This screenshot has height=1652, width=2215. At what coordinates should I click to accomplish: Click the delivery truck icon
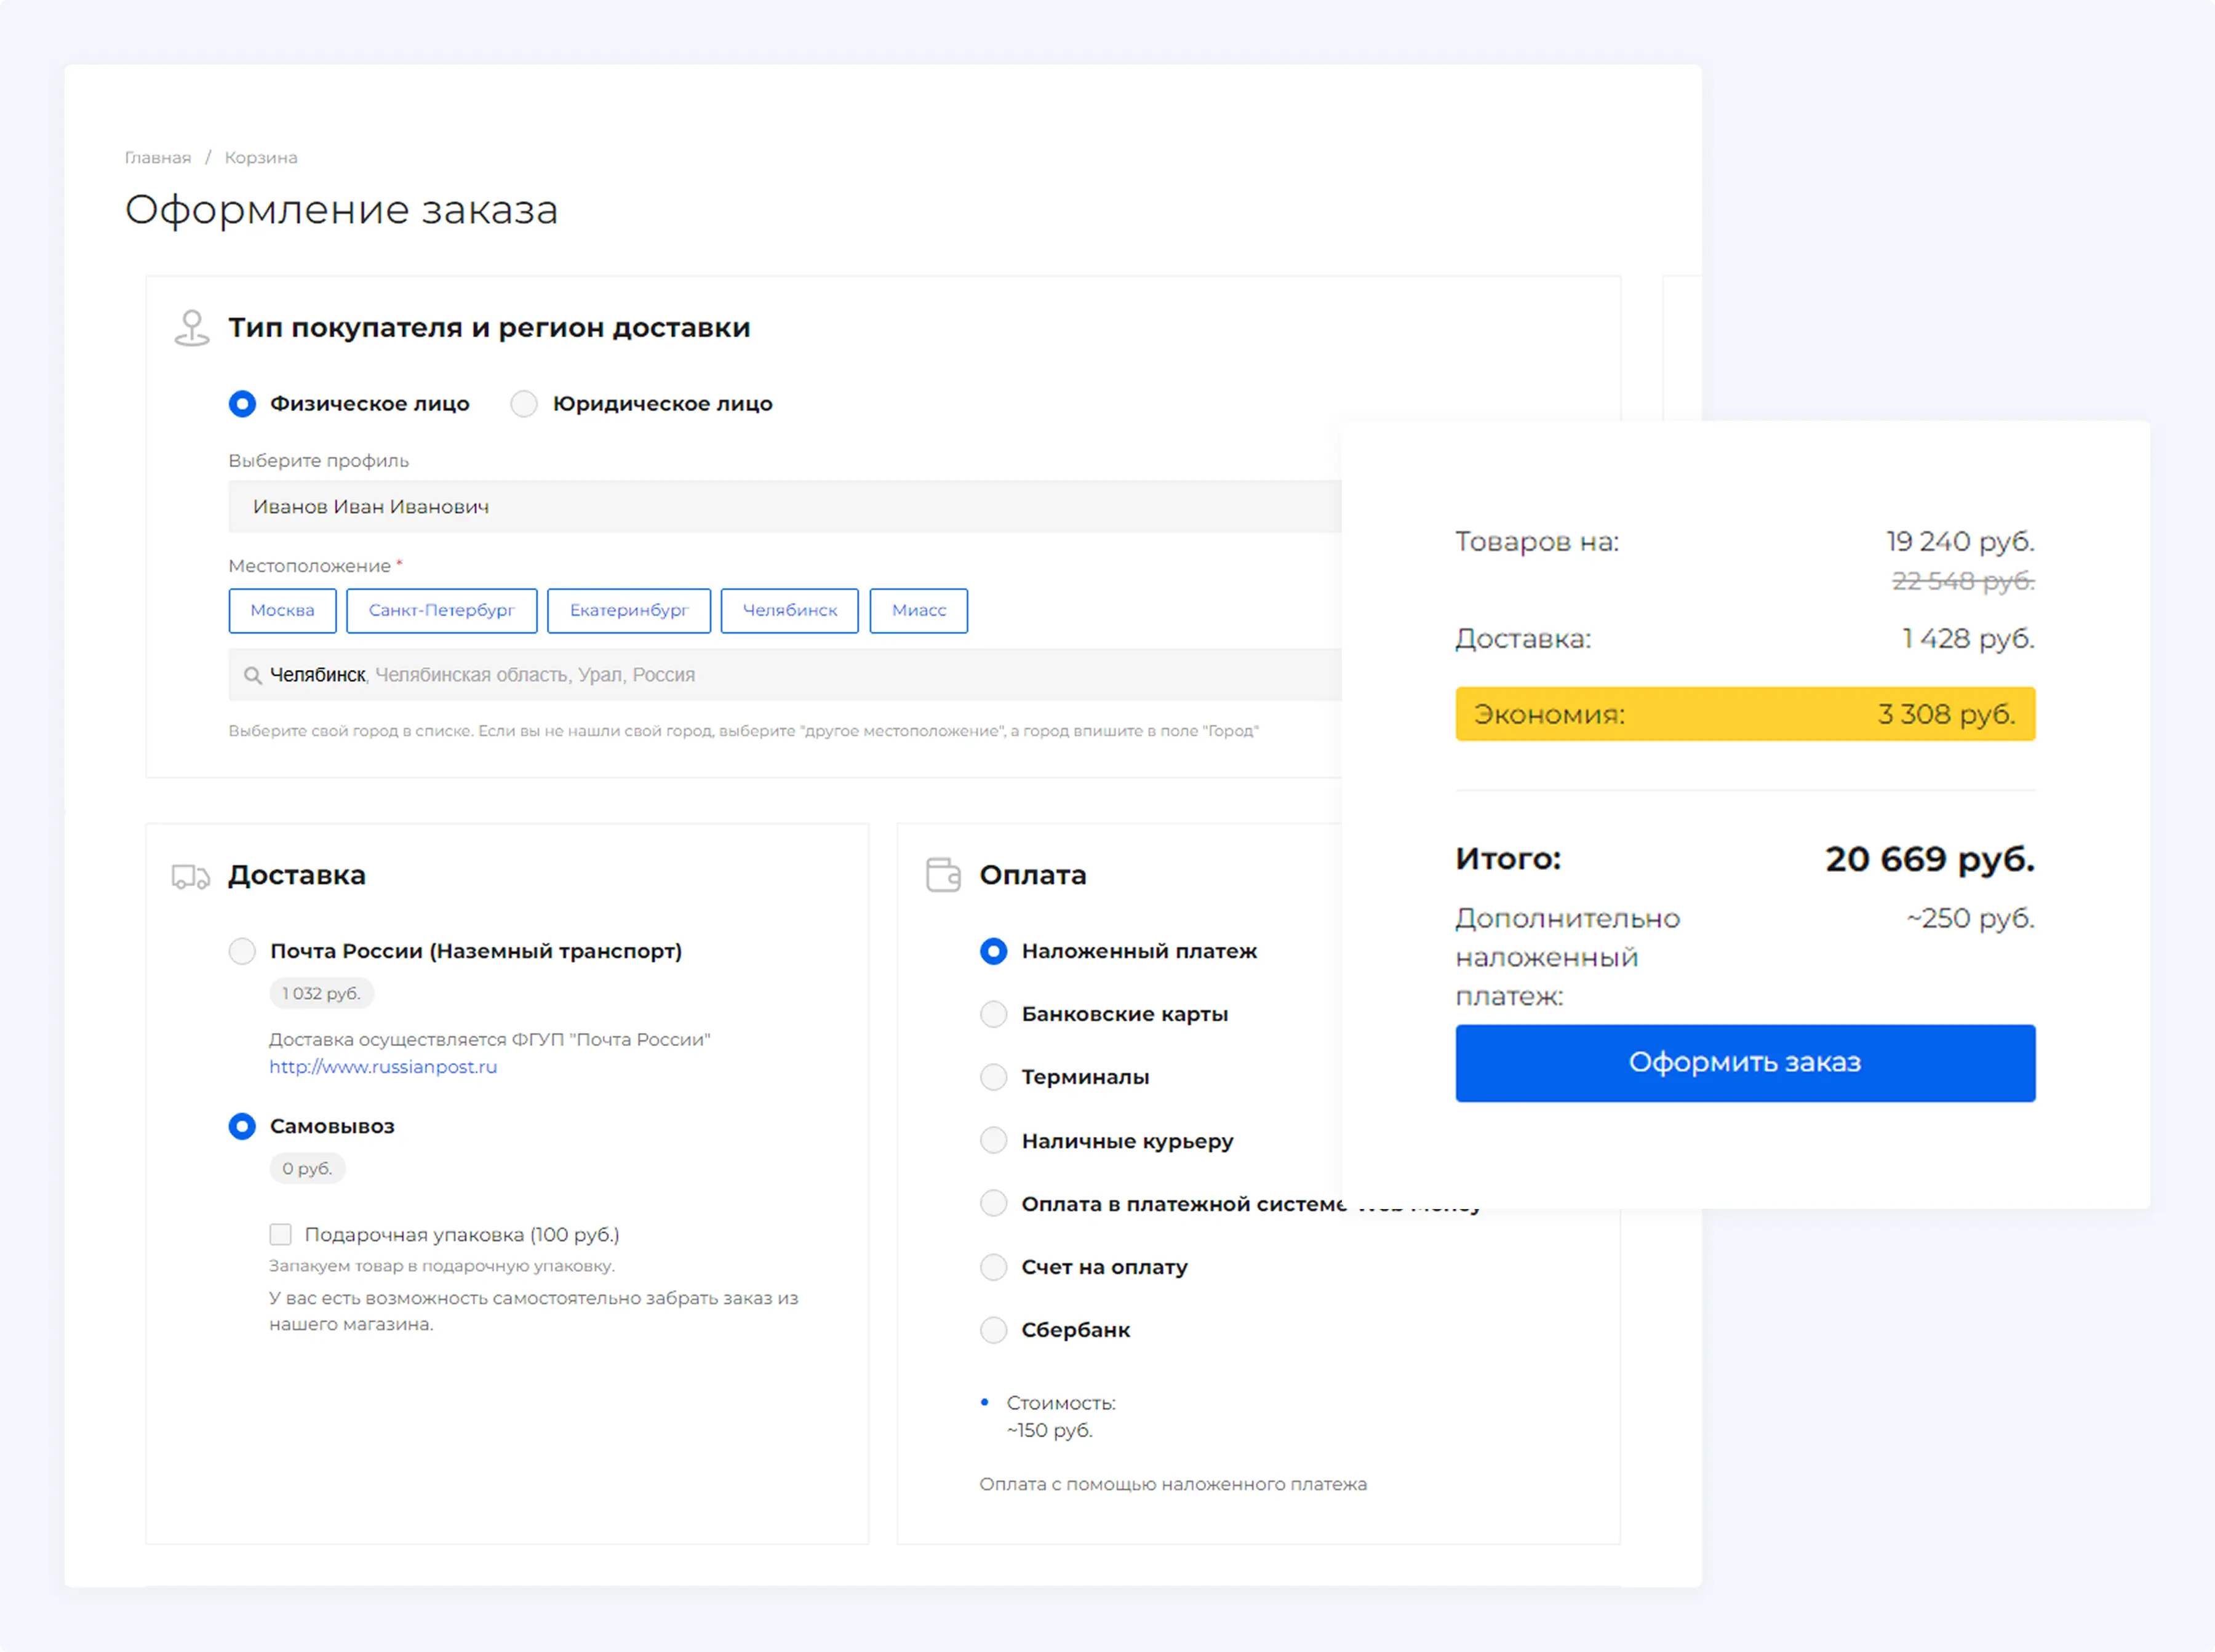(x=190, y=877)
